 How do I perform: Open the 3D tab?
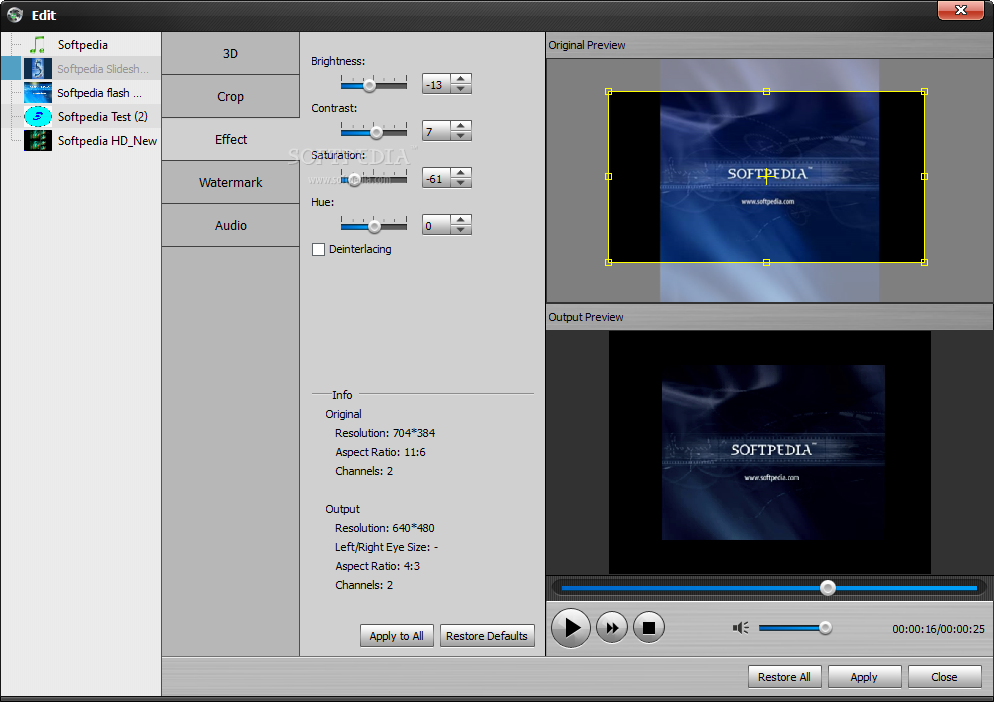coord(230,54)
